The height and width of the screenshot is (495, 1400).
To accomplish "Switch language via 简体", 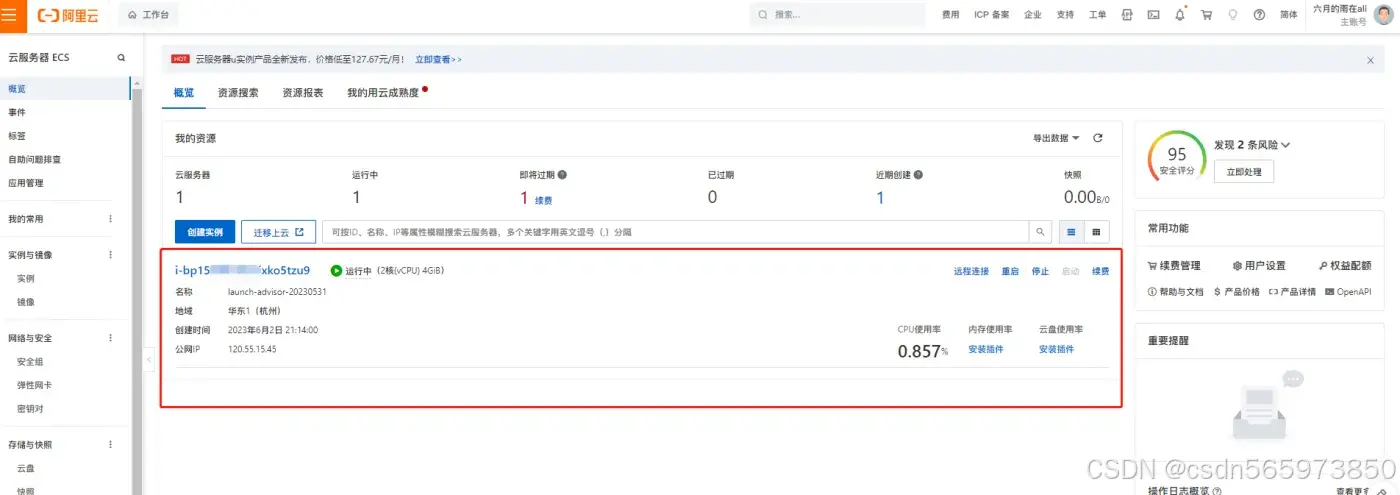I will coord(1289,15).
